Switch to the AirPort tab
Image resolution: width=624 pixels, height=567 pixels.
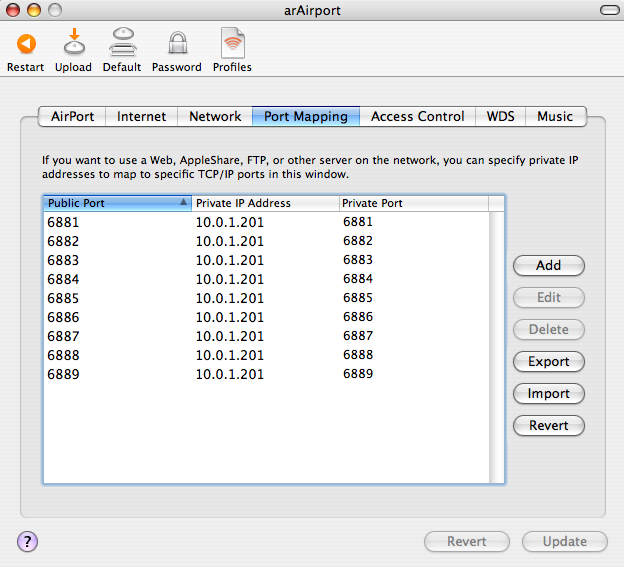(72, 117)
